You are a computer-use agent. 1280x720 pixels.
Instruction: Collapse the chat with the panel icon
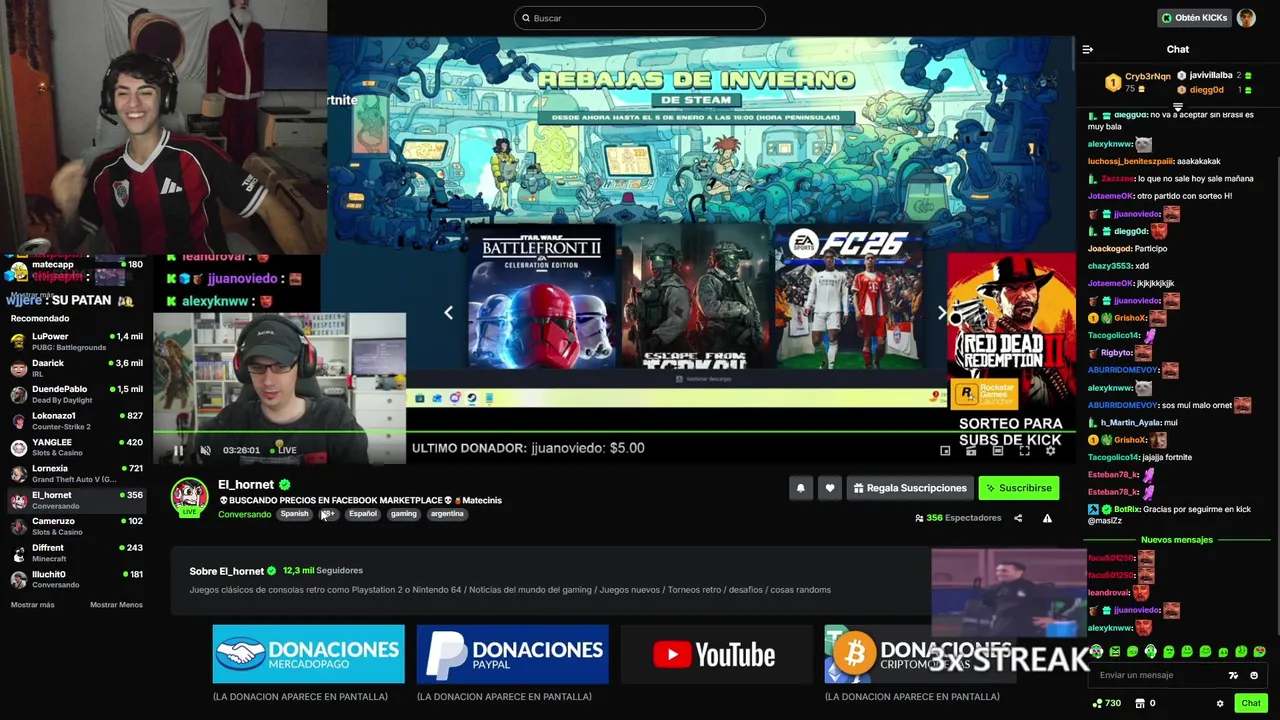tap(1088, 49)
